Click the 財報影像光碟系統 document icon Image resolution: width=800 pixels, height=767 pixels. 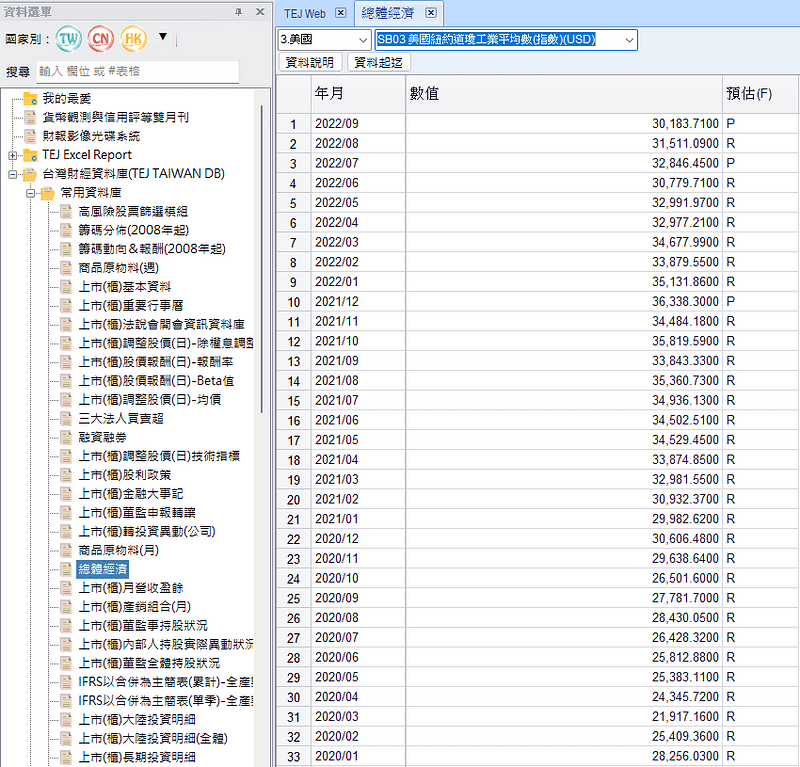point(29,136)
